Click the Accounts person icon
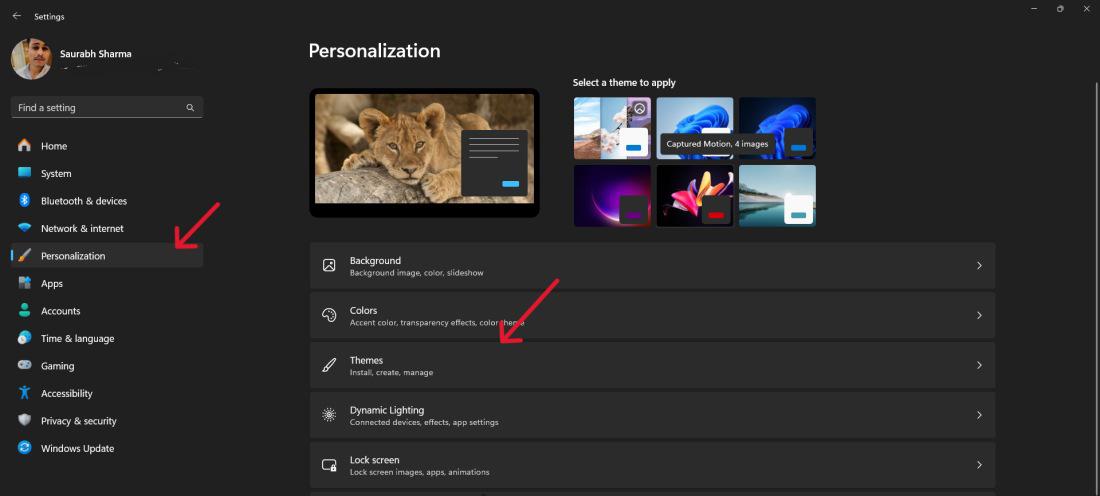Image resolution: width=1100 pixels, height=496 pixels. coord(25,311)
